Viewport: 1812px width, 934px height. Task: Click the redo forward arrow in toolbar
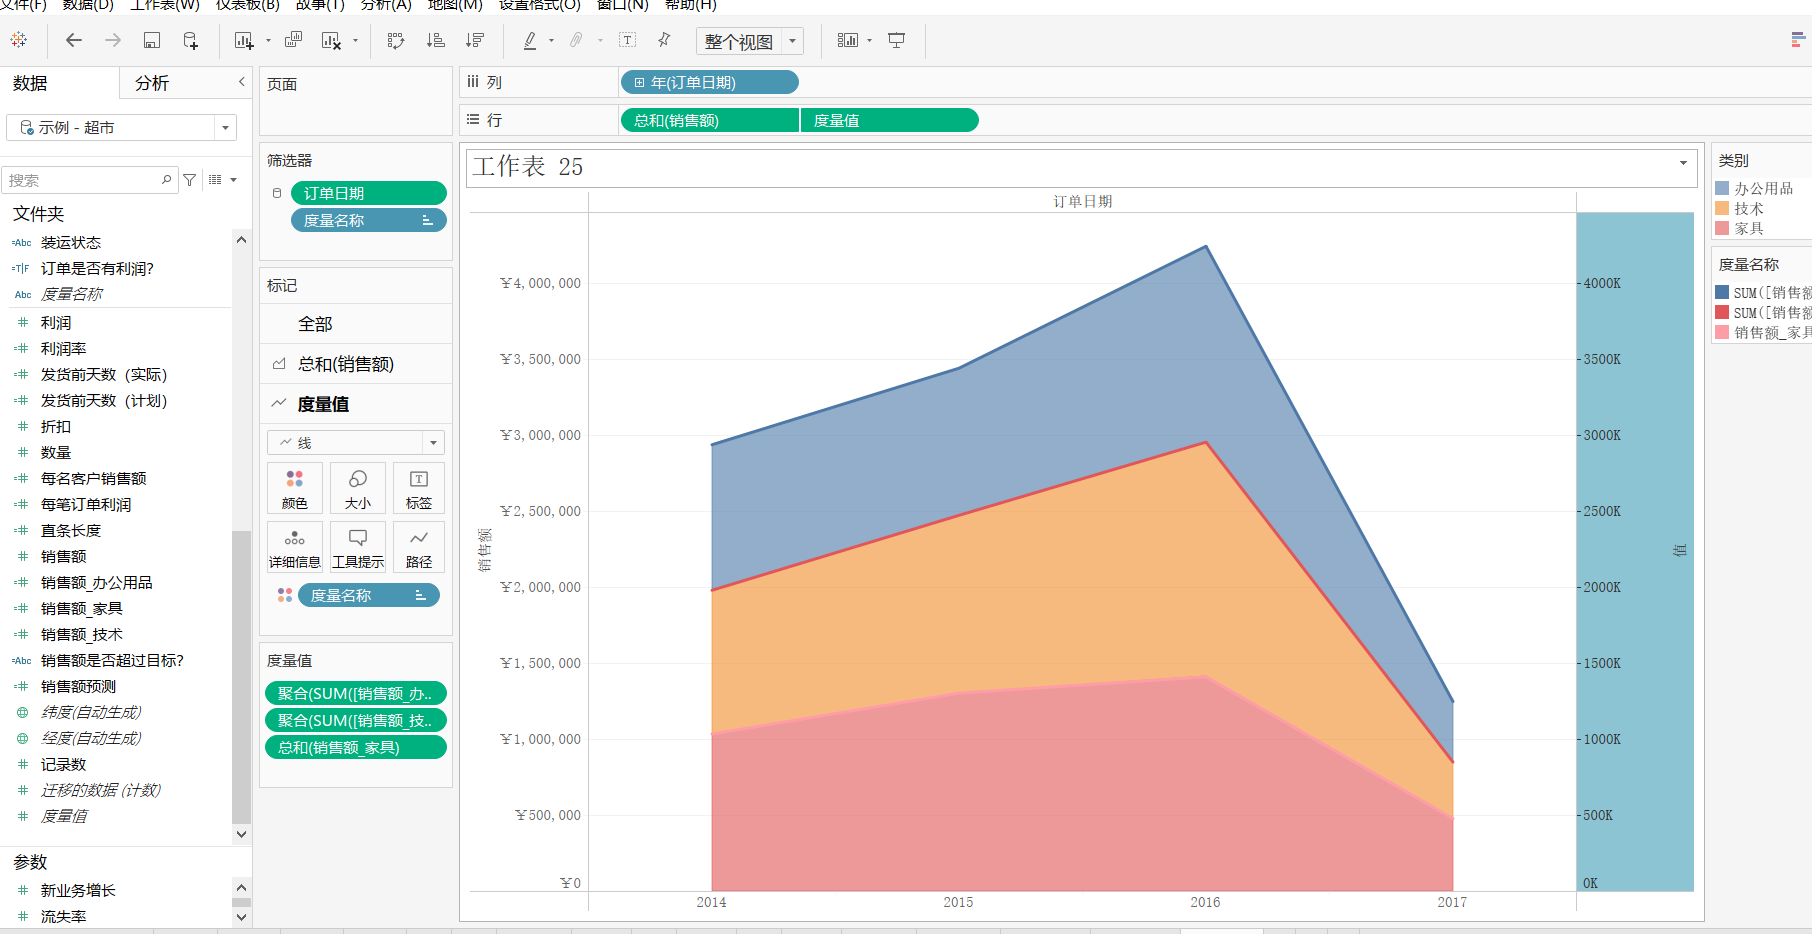[113, 40]
